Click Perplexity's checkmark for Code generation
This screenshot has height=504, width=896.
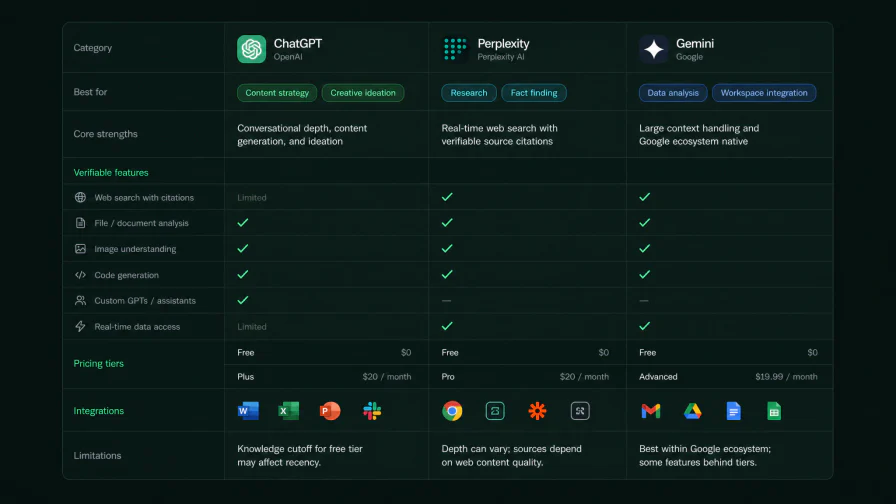point(447,275)
